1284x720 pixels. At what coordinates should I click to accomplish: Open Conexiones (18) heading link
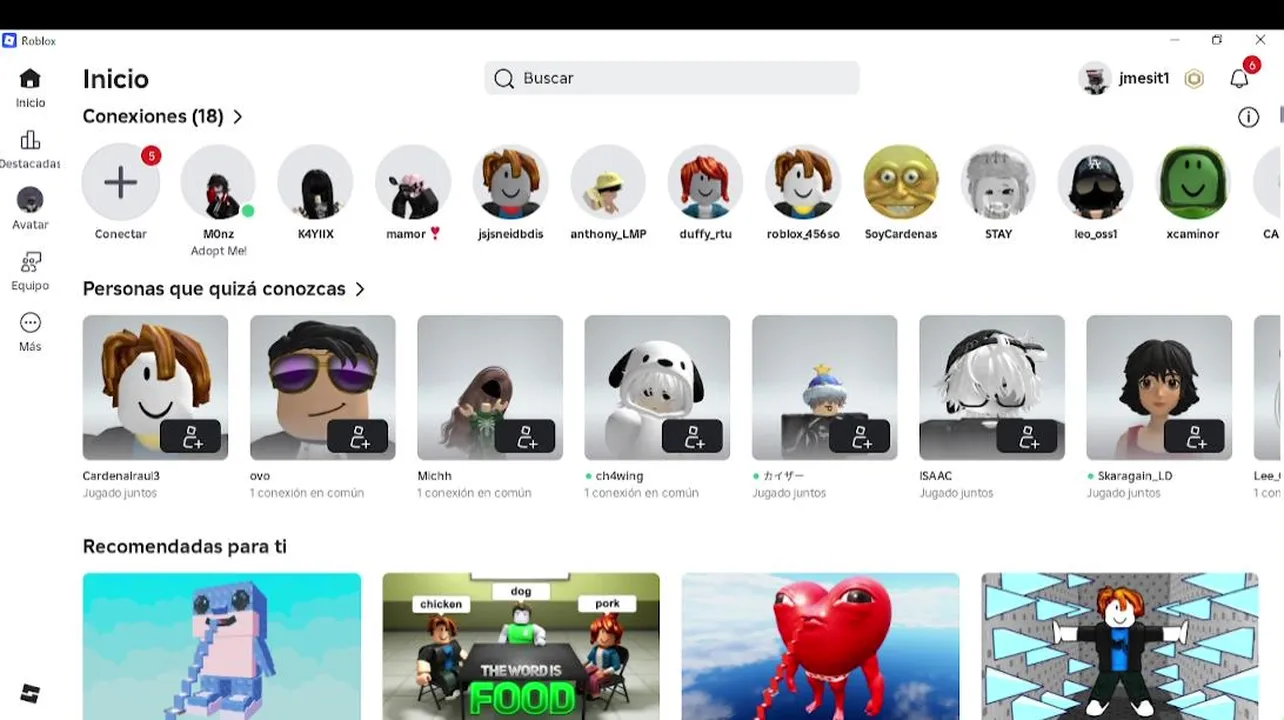pos(153,117)
